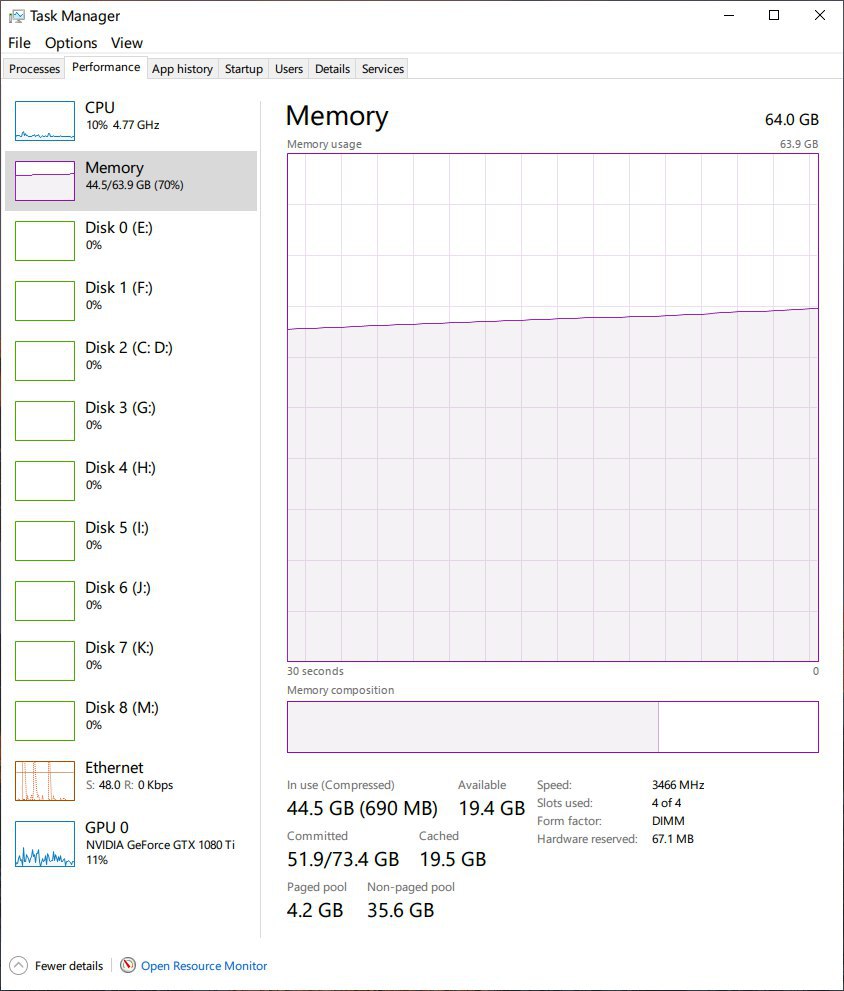Collapse view with Fewer details arrow
This screenshot has height=991, width=844.
tap(19, 966)
